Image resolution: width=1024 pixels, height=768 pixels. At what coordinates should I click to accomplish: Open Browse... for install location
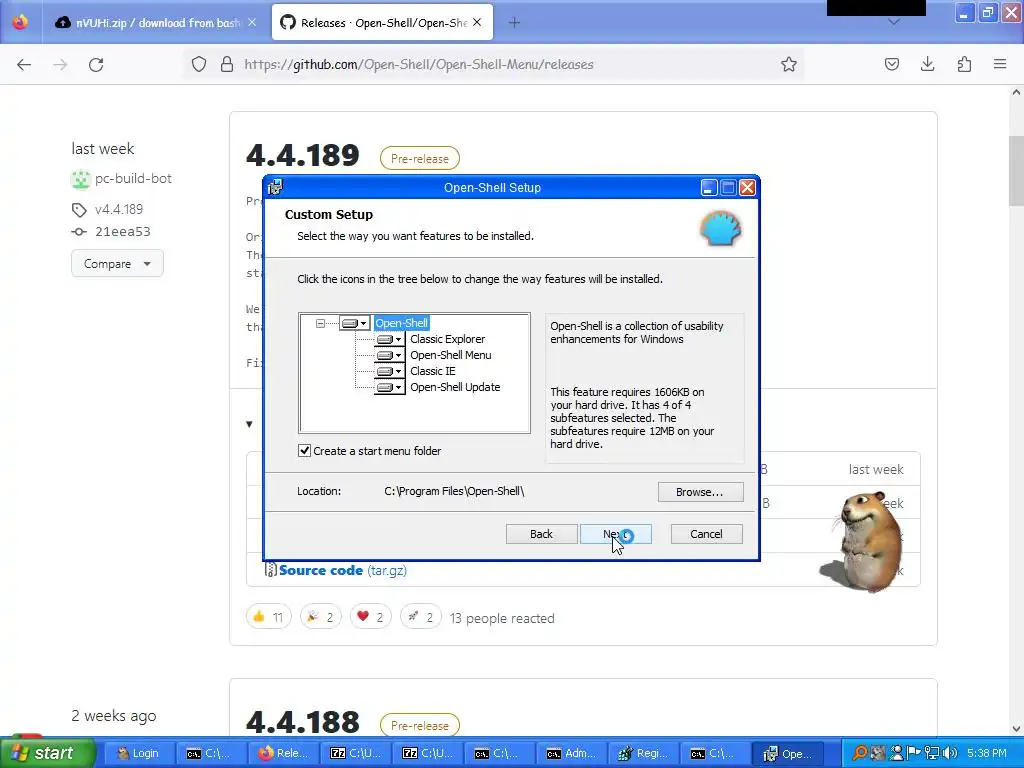[x=700, y=492]
